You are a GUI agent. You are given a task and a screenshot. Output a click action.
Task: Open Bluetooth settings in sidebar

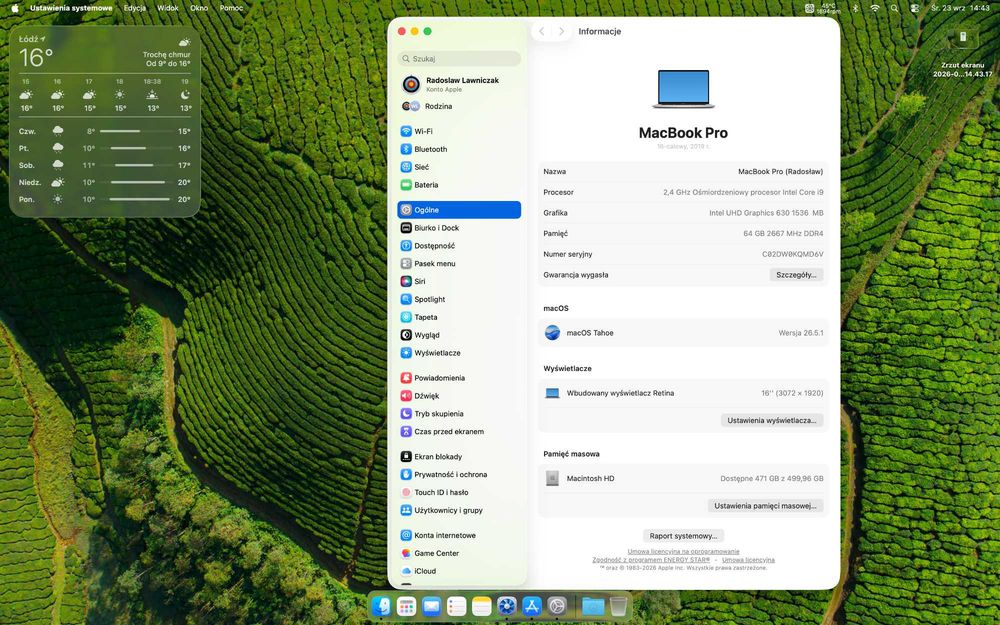pos(459,149)
